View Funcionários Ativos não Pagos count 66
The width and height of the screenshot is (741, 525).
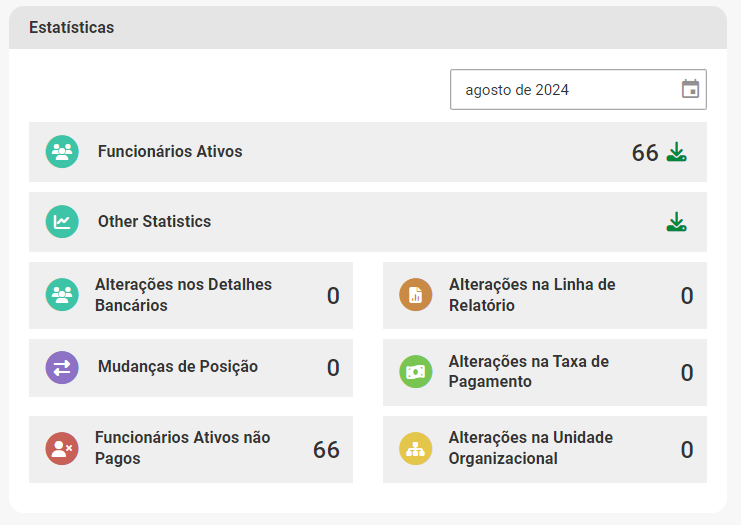pos(326,449)
